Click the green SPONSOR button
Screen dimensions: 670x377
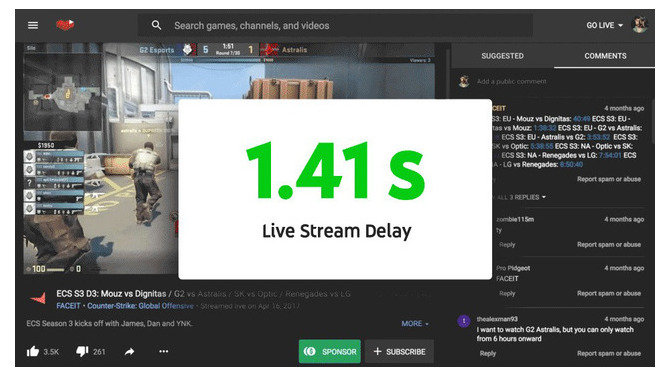tap(329, 351)
